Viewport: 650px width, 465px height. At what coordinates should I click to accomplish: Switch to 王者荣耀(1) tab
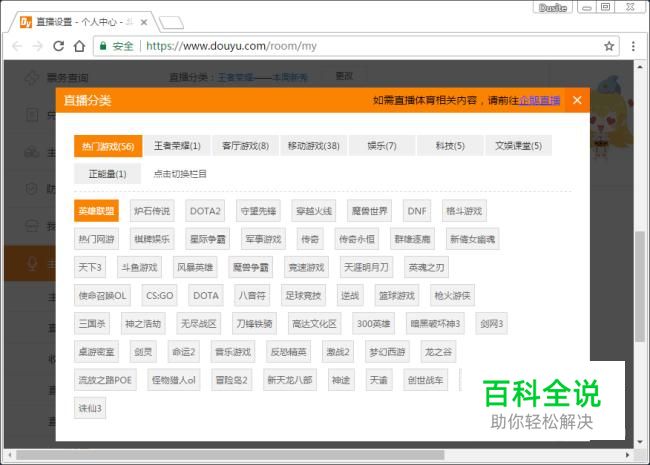(177, 146)
